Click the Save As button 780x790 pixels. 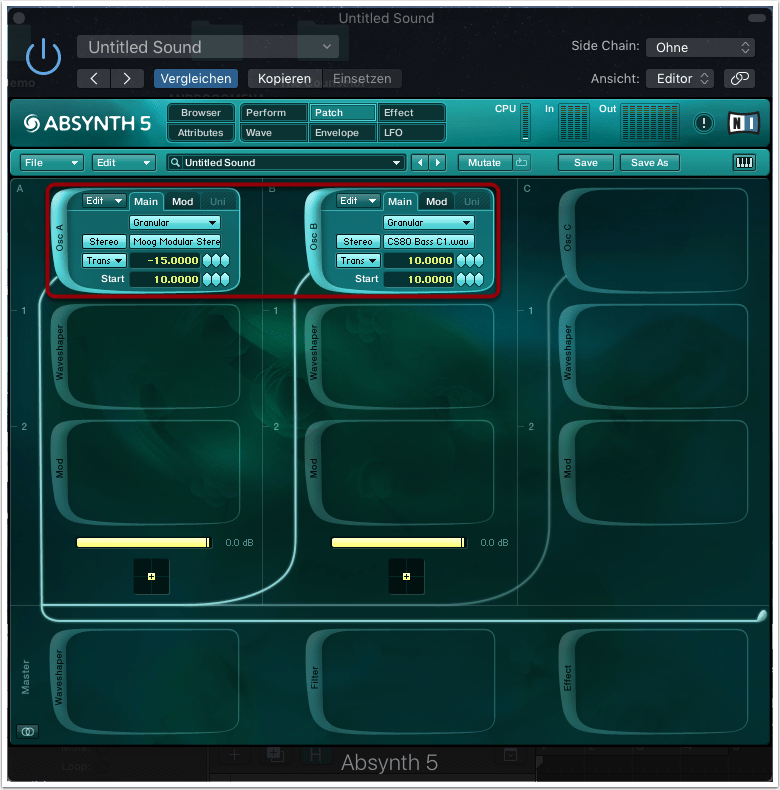tap(649, 163)
